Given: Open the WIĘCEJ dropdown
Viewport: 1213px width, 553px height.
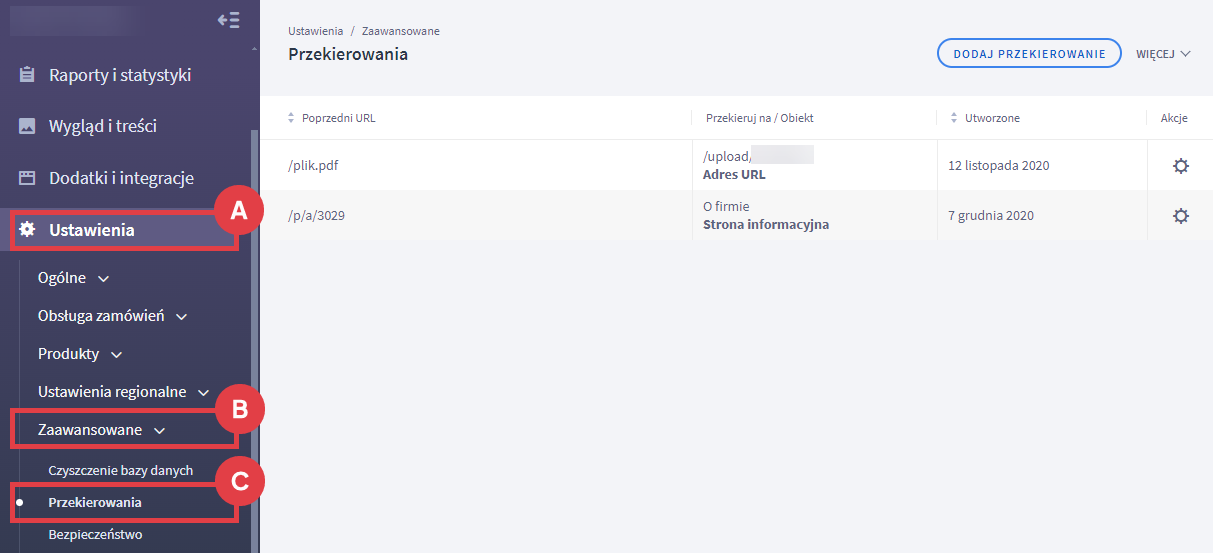Looking at the screenshot, I should (1163, 54).
